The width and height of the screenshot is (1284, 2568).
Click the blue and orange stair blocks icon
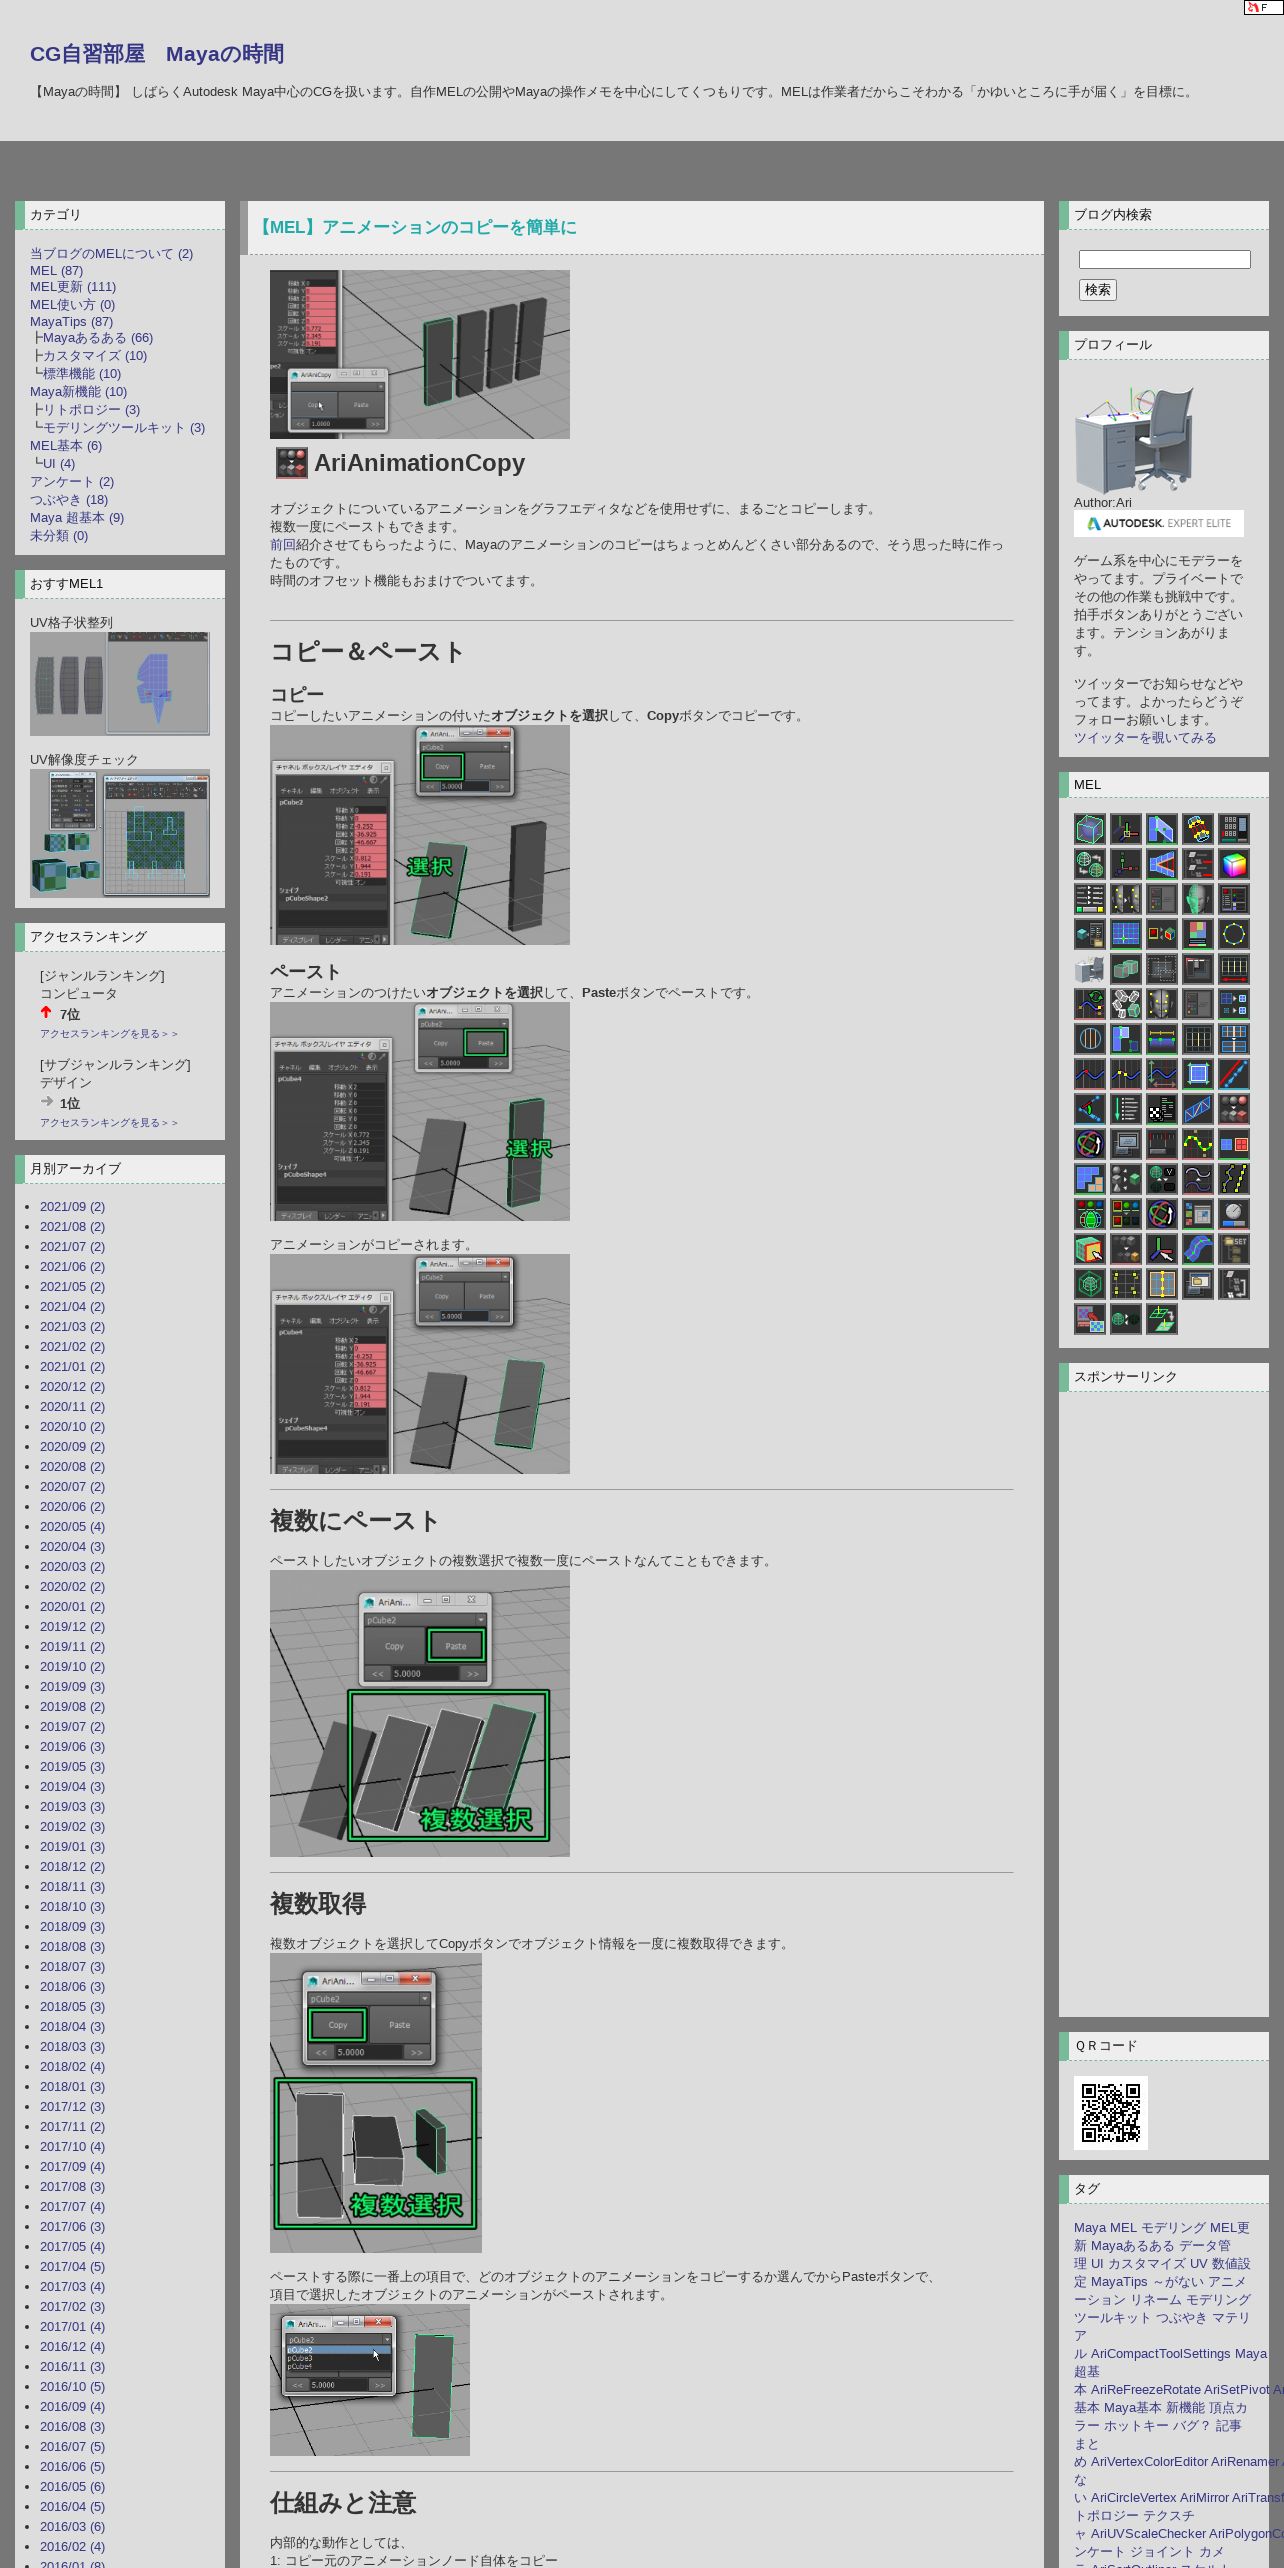pos(1090,1179)
